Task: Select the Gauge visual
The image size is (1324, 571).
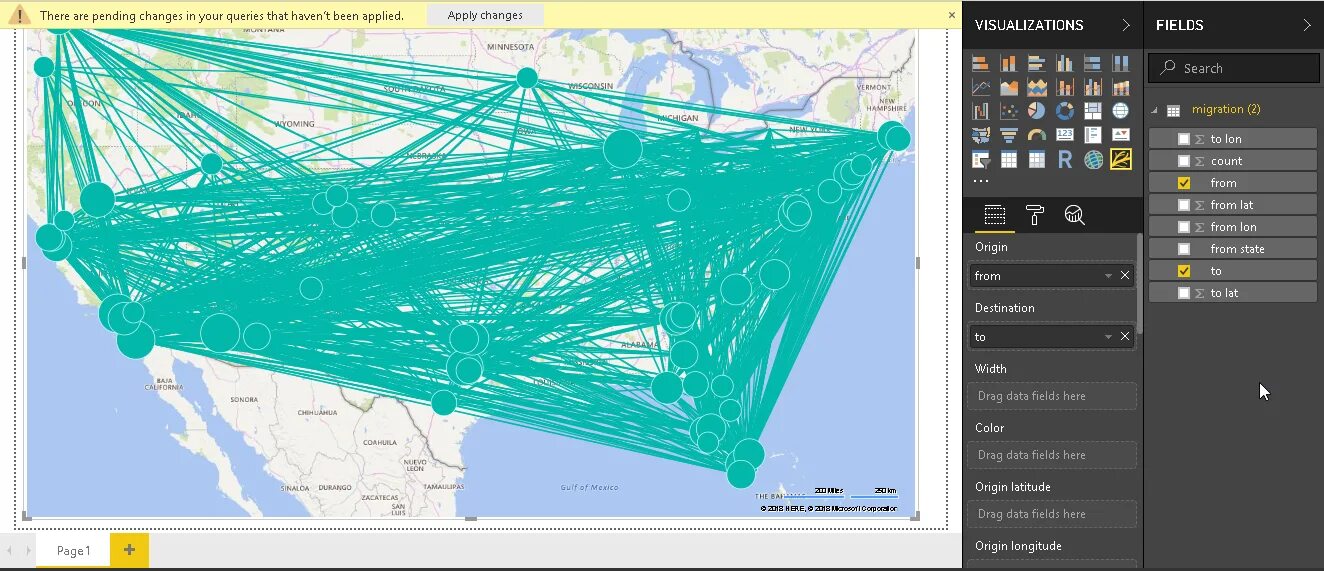Action: click(1036, 135)
